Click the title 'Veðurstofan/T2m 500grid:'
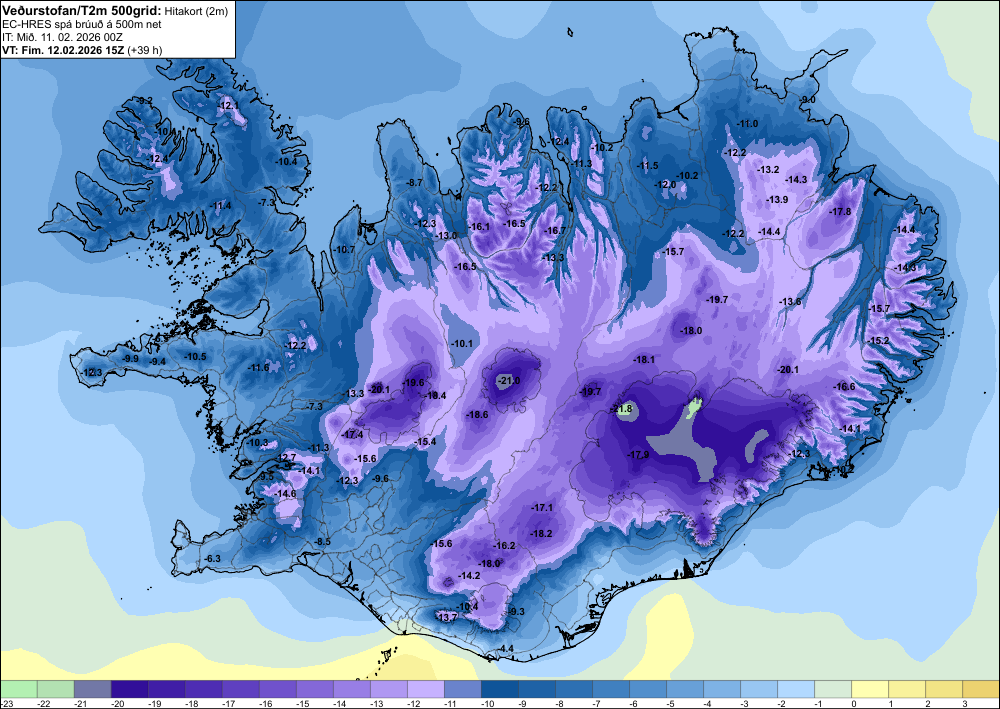 [82, 10]
